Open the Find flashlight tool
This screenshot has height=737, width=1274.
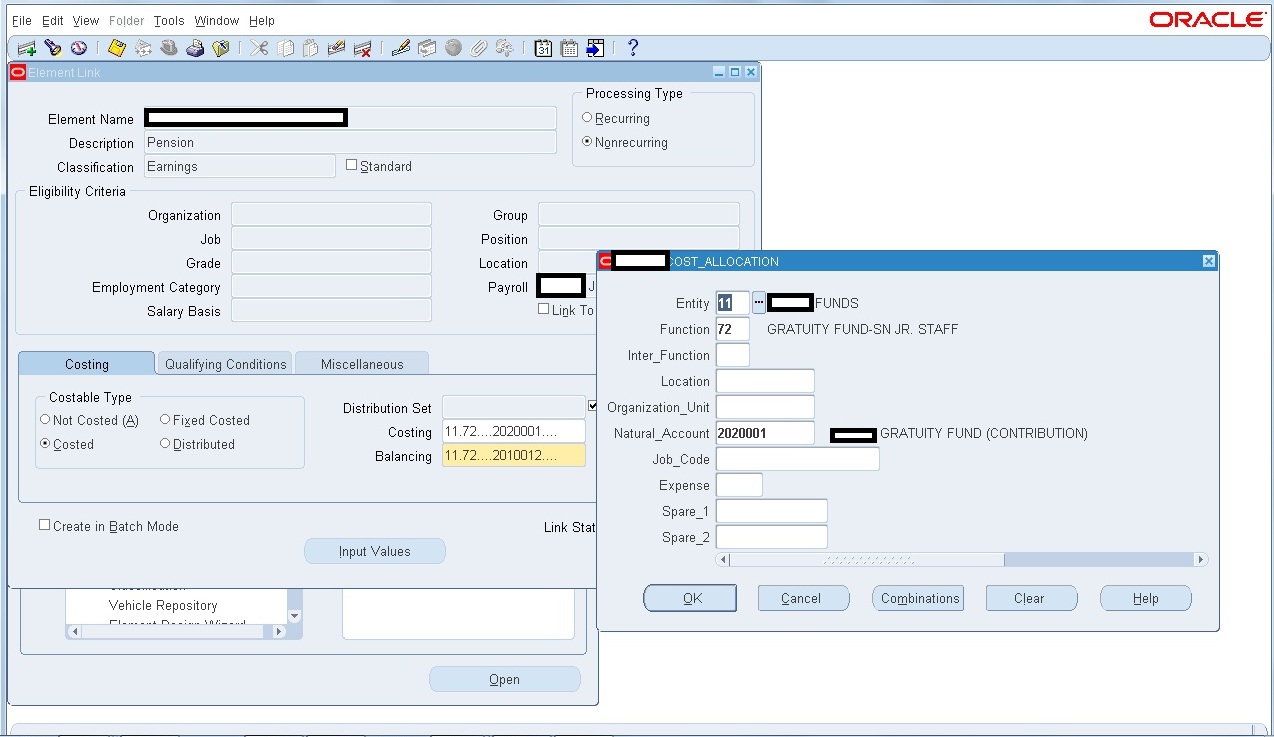coord(52,47)
